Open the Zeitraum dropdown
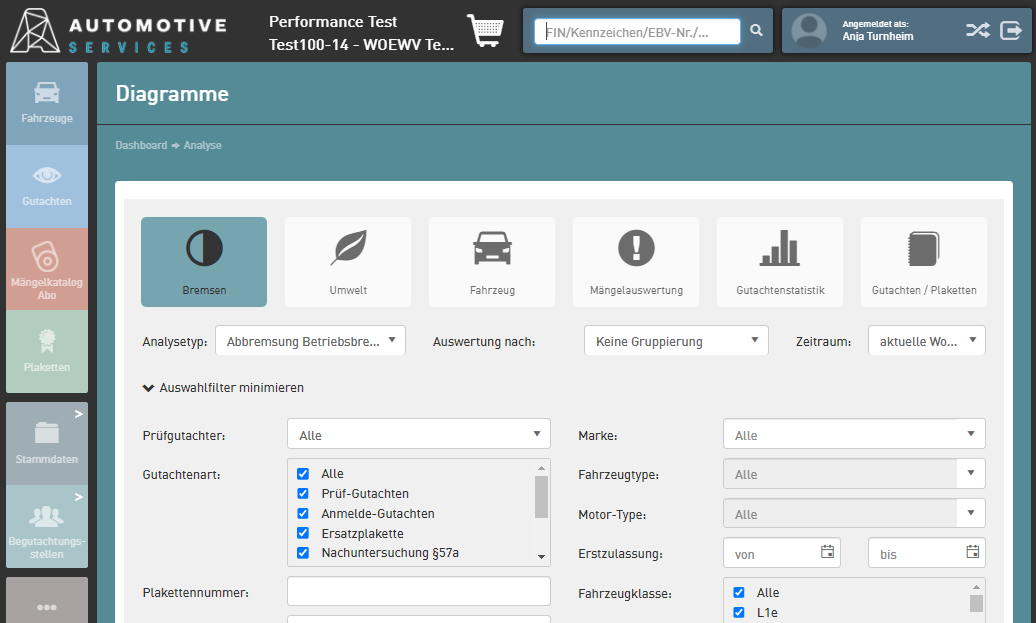 pyautogui.click(x=926, y=341)
